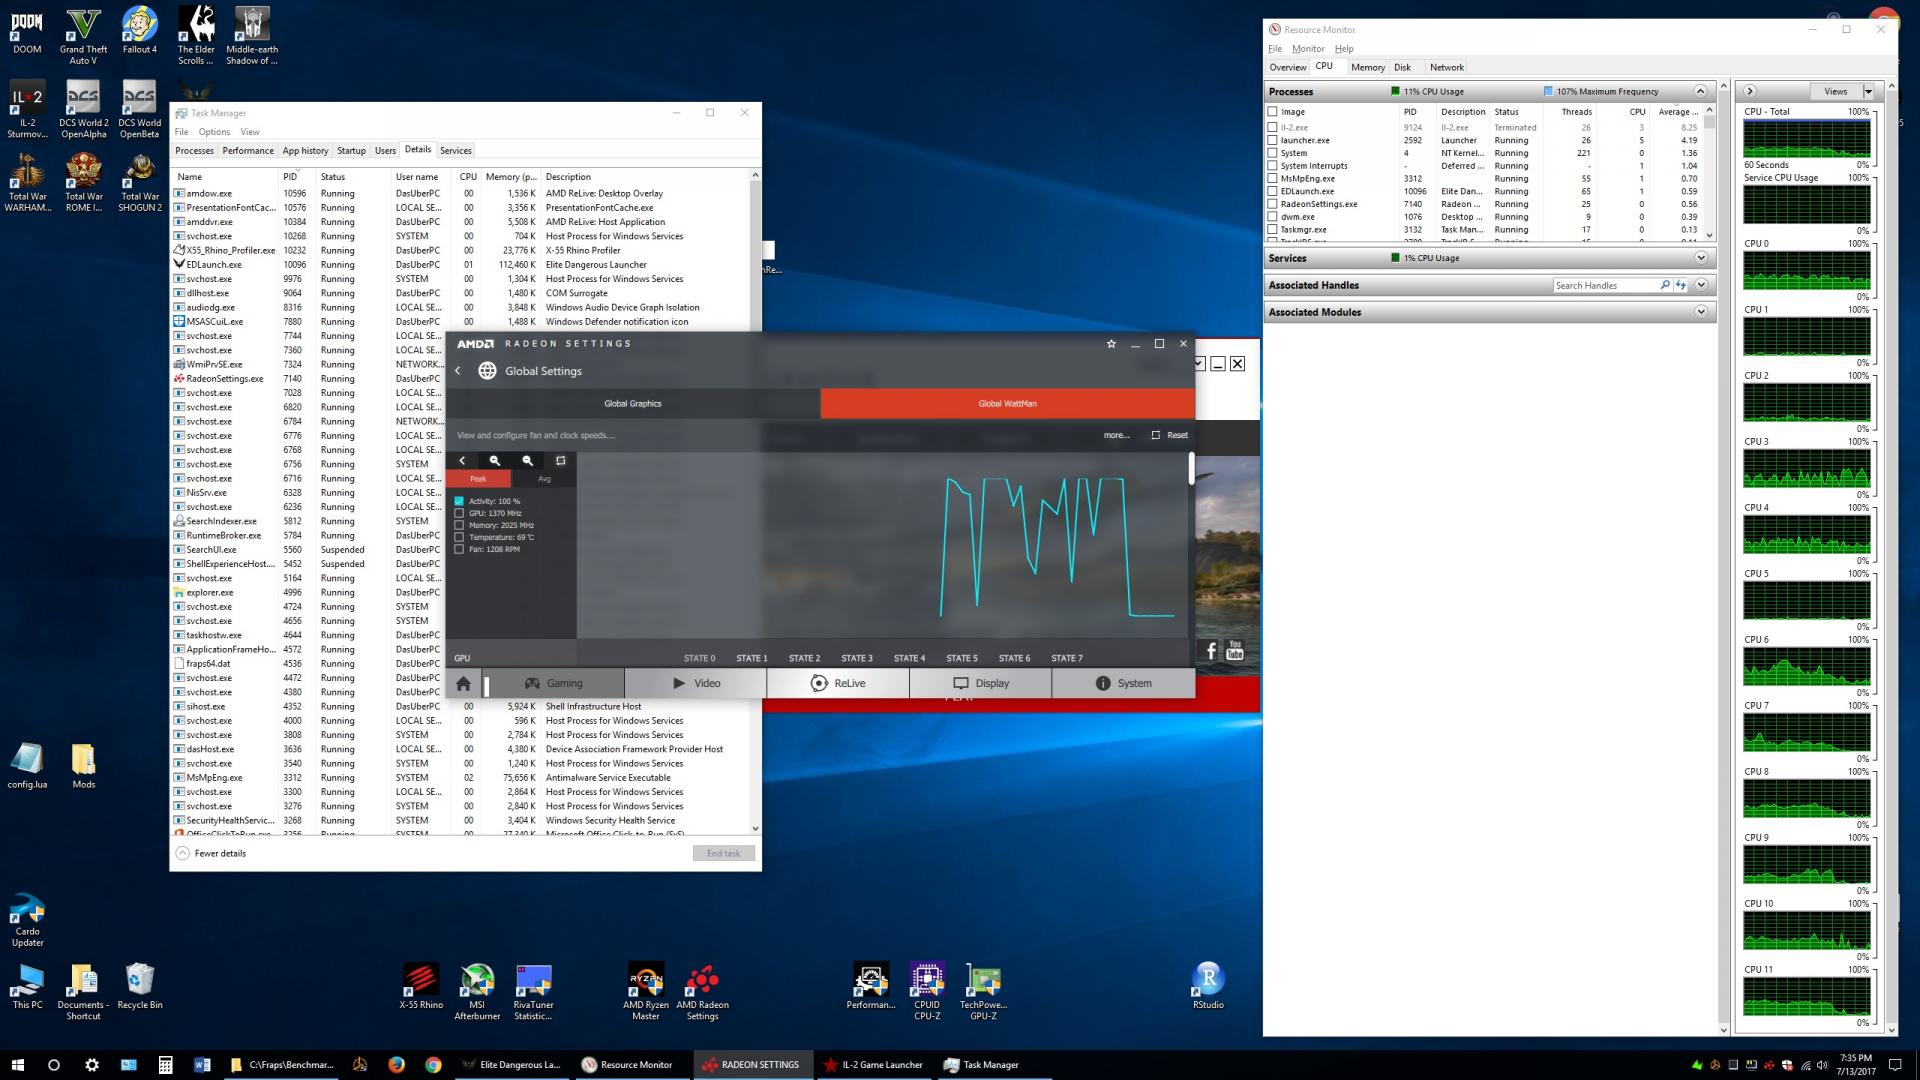The width and height of the screenshot is (1920, 1080).
Task: Open the System section in Radeon Settings
Action: coord(1123,684)
